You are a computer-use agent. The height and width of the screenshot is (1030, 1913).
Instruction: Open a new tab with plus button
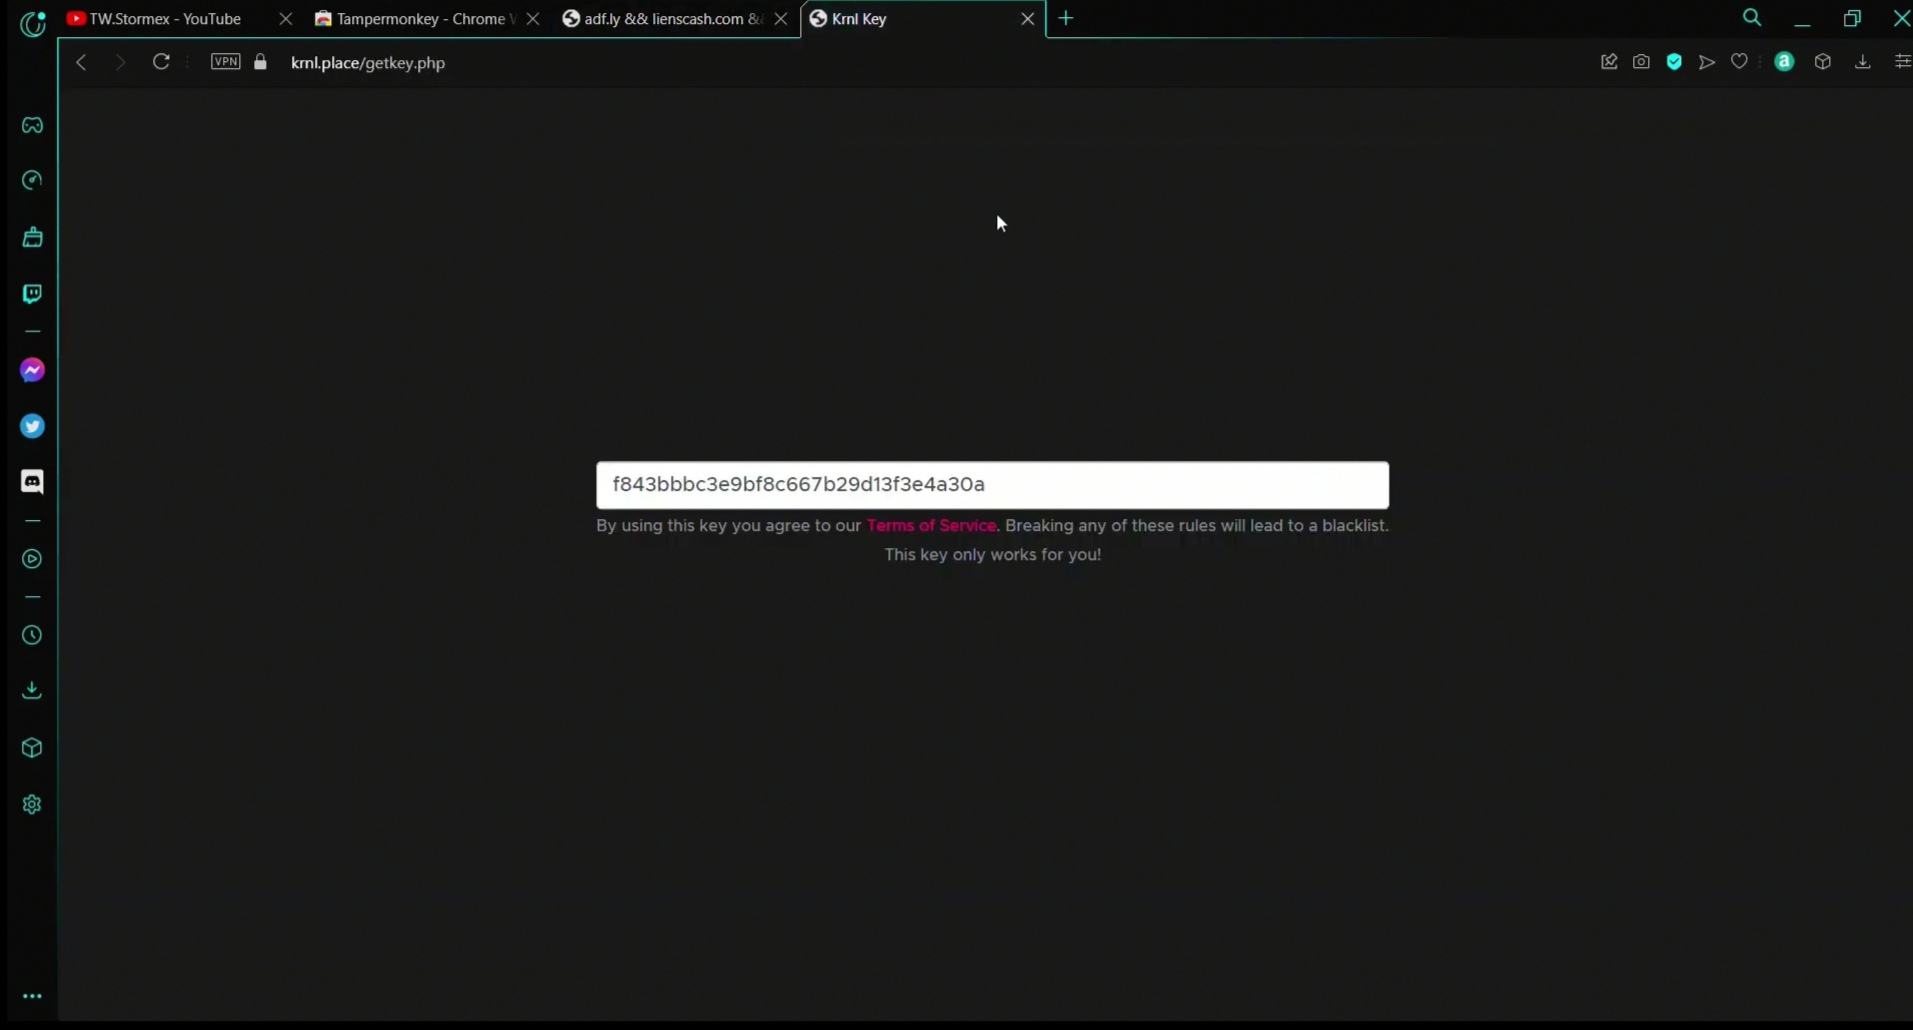click(x=1066, y=19)
